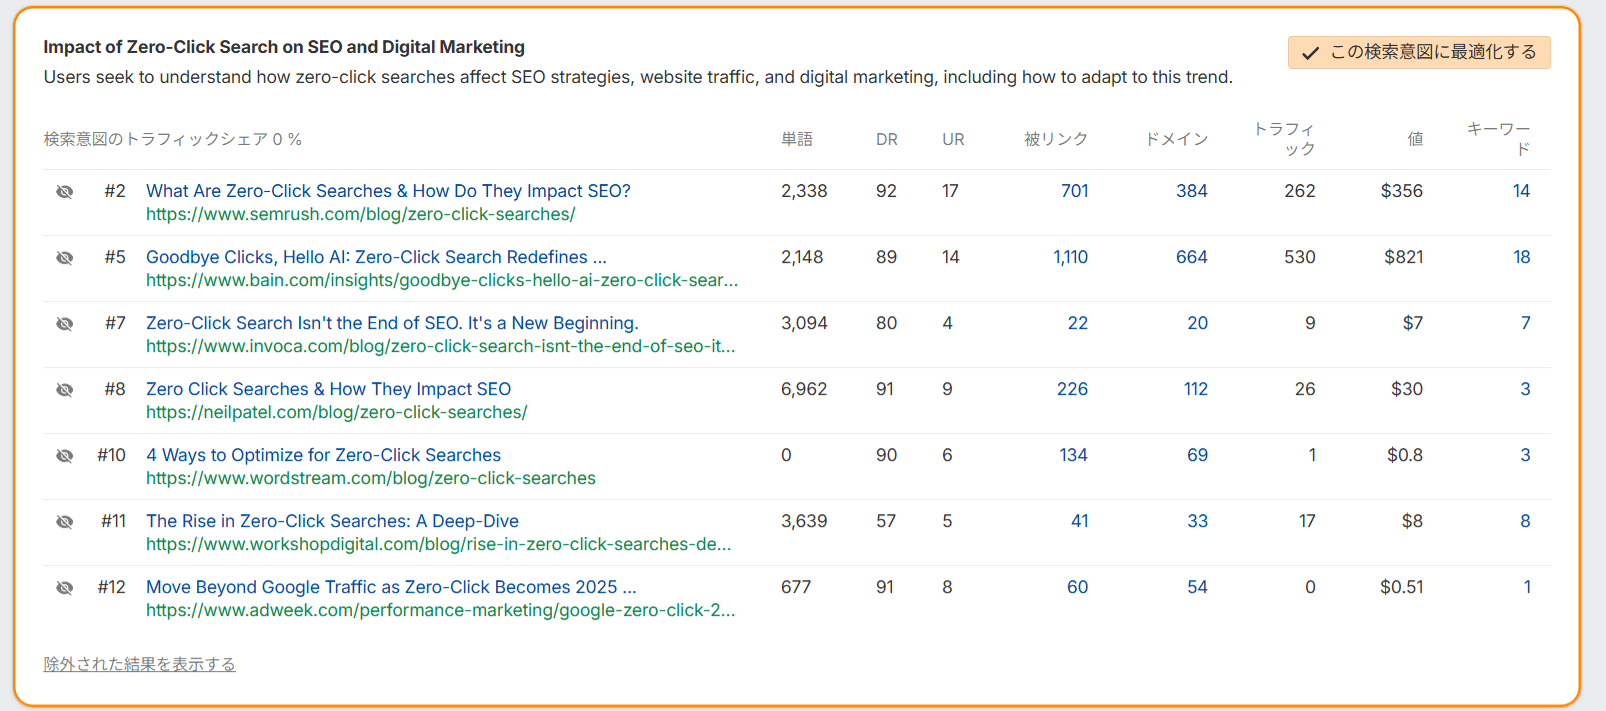Viewport: 1606px width, 711px height.
Task: Open 'Goodbye Clicks, Hello AI' title link
Action: click(376, 257)
